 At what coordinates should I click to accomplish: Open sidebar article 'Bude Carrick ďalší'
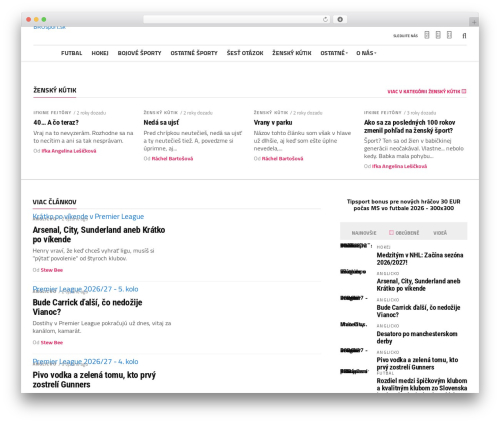pos(418,311)
